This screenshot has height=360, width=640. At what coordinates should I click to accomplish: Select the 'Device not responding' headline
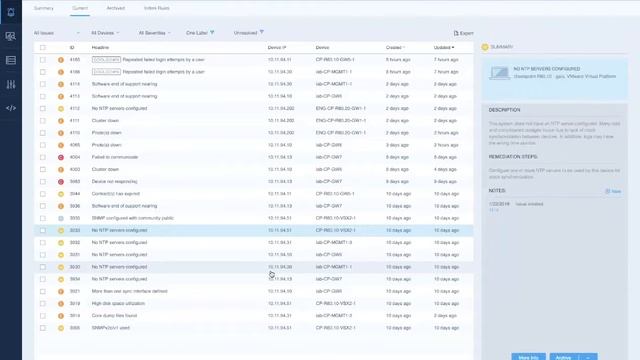[x=115, y=182]
